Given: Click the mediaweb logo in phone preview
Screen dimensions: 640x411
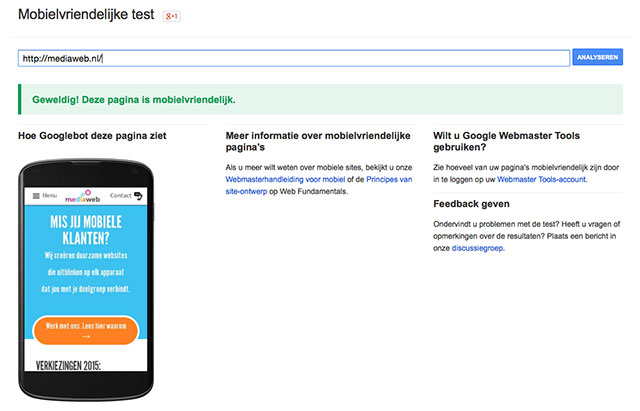Looking at the screenshot, I should point(83,196).
